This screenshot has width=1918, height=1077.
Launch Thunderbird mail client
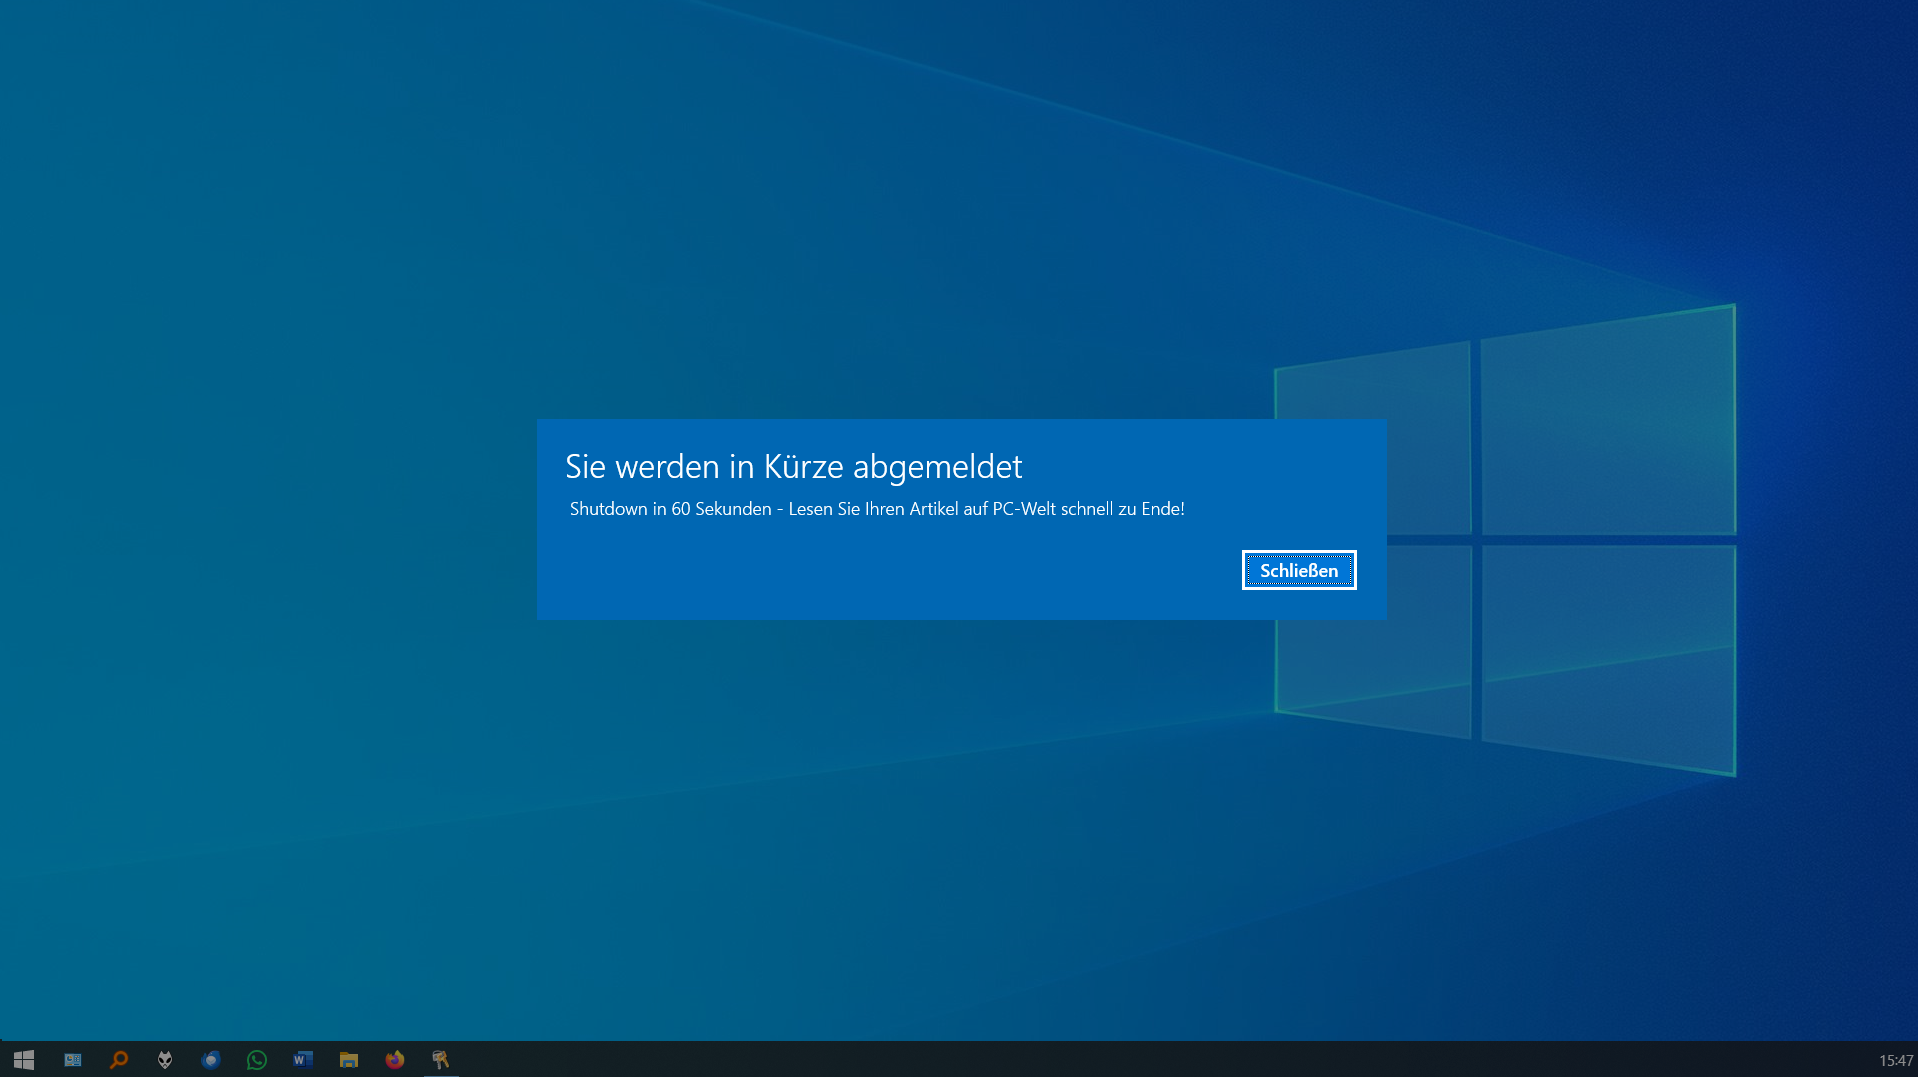[210, 1060]
